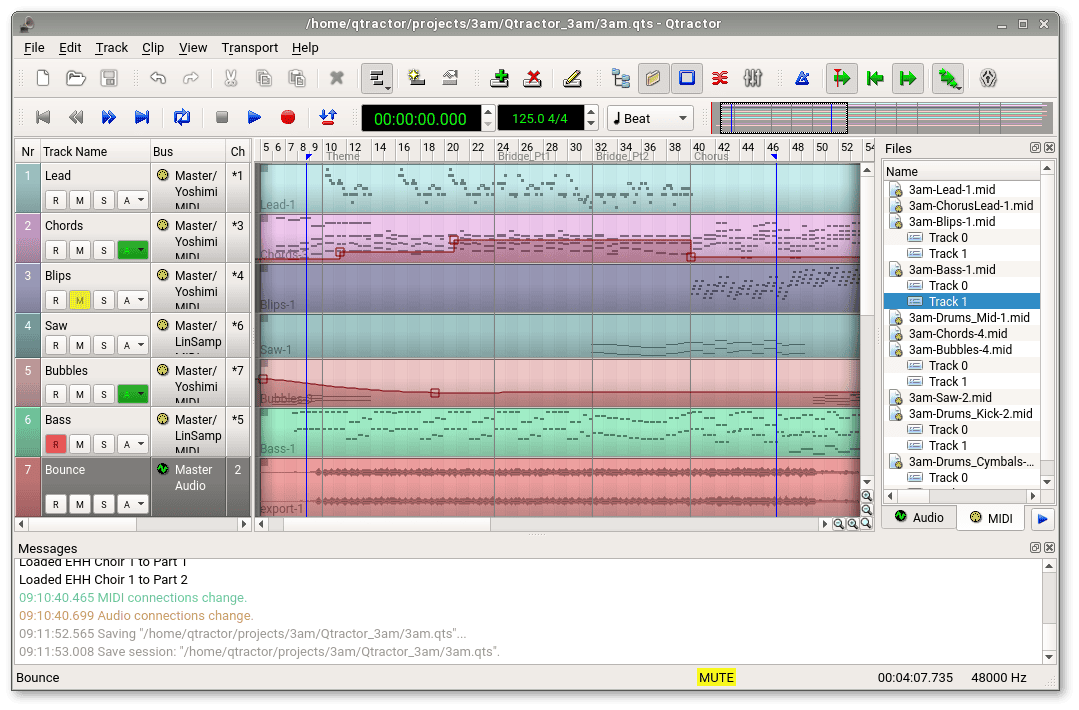Open the Beat snap combo box
This screenshot has width=1079, height=710.
pos(650,118)
